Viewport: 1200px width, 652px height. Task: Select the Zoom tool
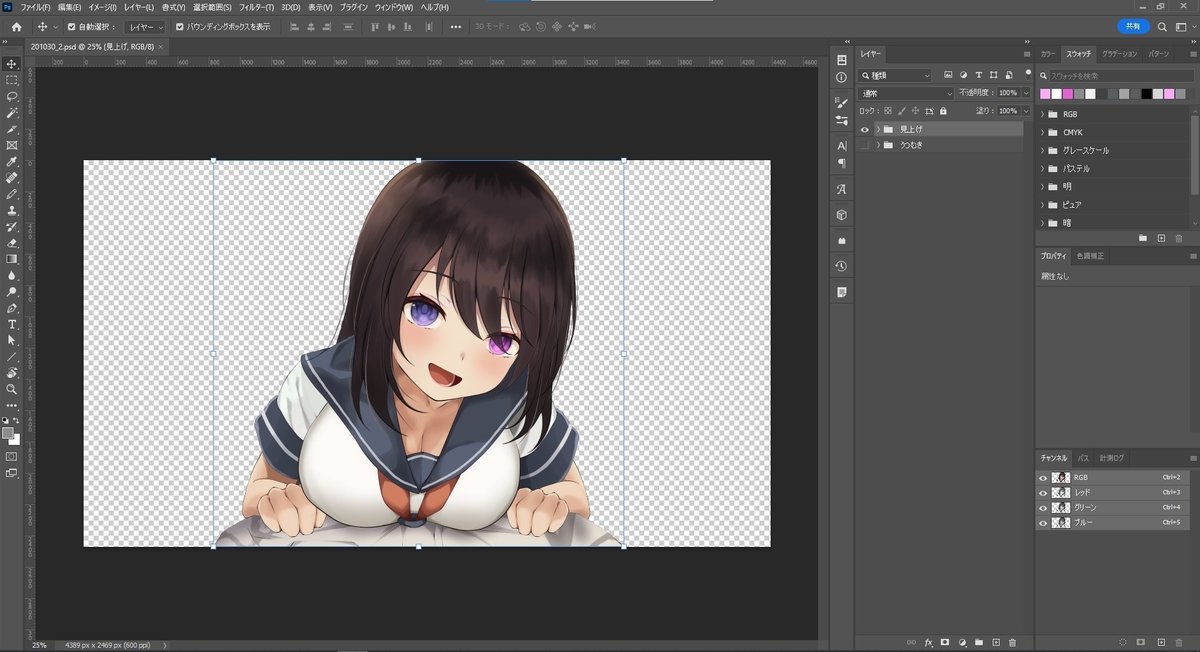12,389
